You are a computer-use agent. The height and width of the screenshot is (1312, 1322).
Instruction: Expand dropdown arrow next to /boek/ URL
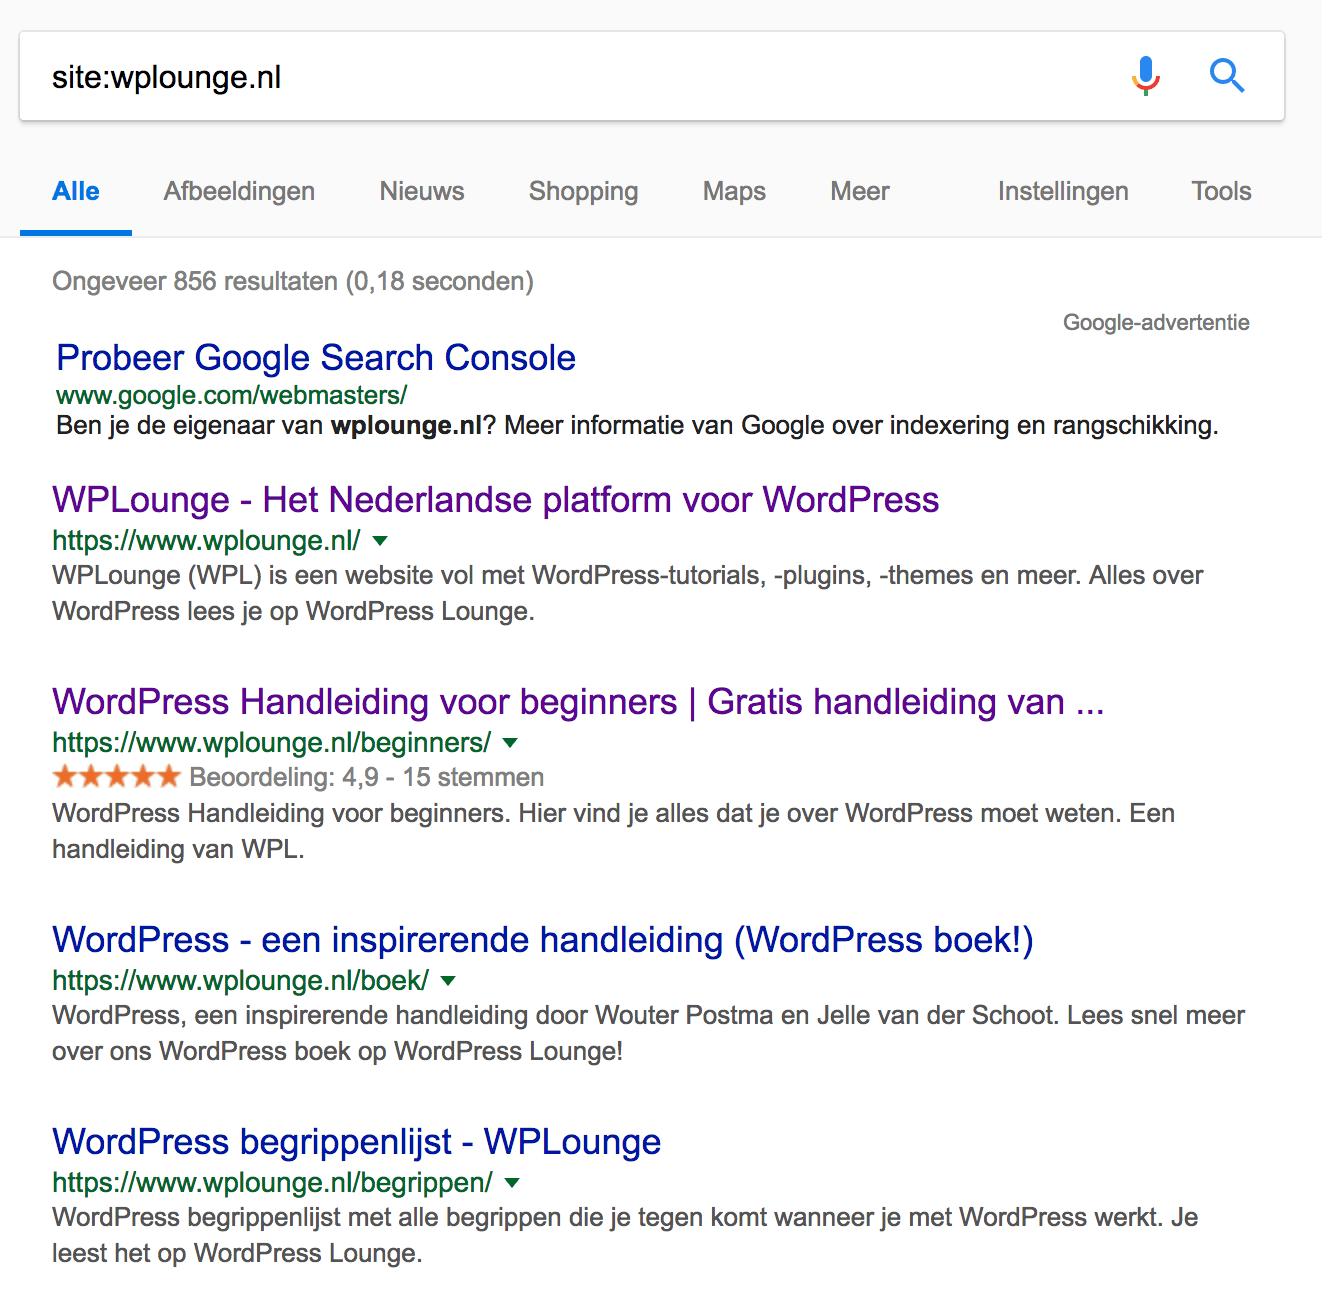coord(448,981)
